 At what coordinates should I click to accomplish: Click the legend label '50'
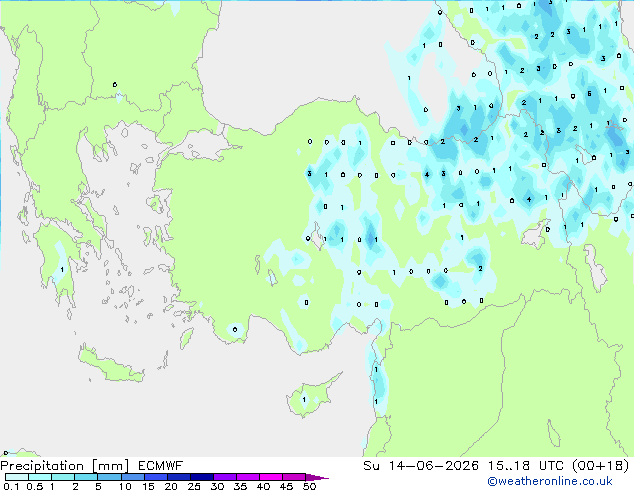coord(309,486)
